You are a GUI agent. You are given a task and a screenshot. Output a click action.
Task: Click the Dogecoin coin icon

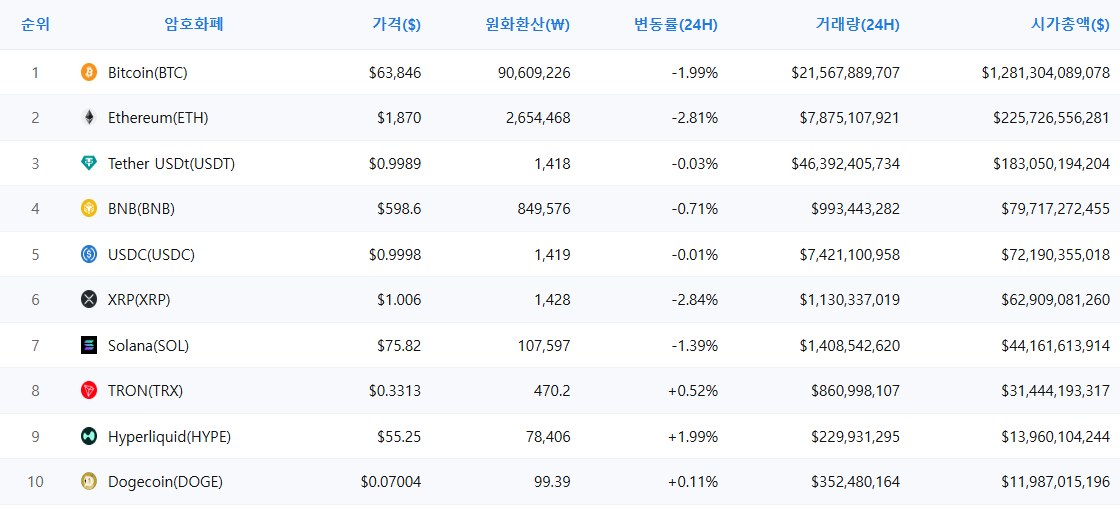89,482
